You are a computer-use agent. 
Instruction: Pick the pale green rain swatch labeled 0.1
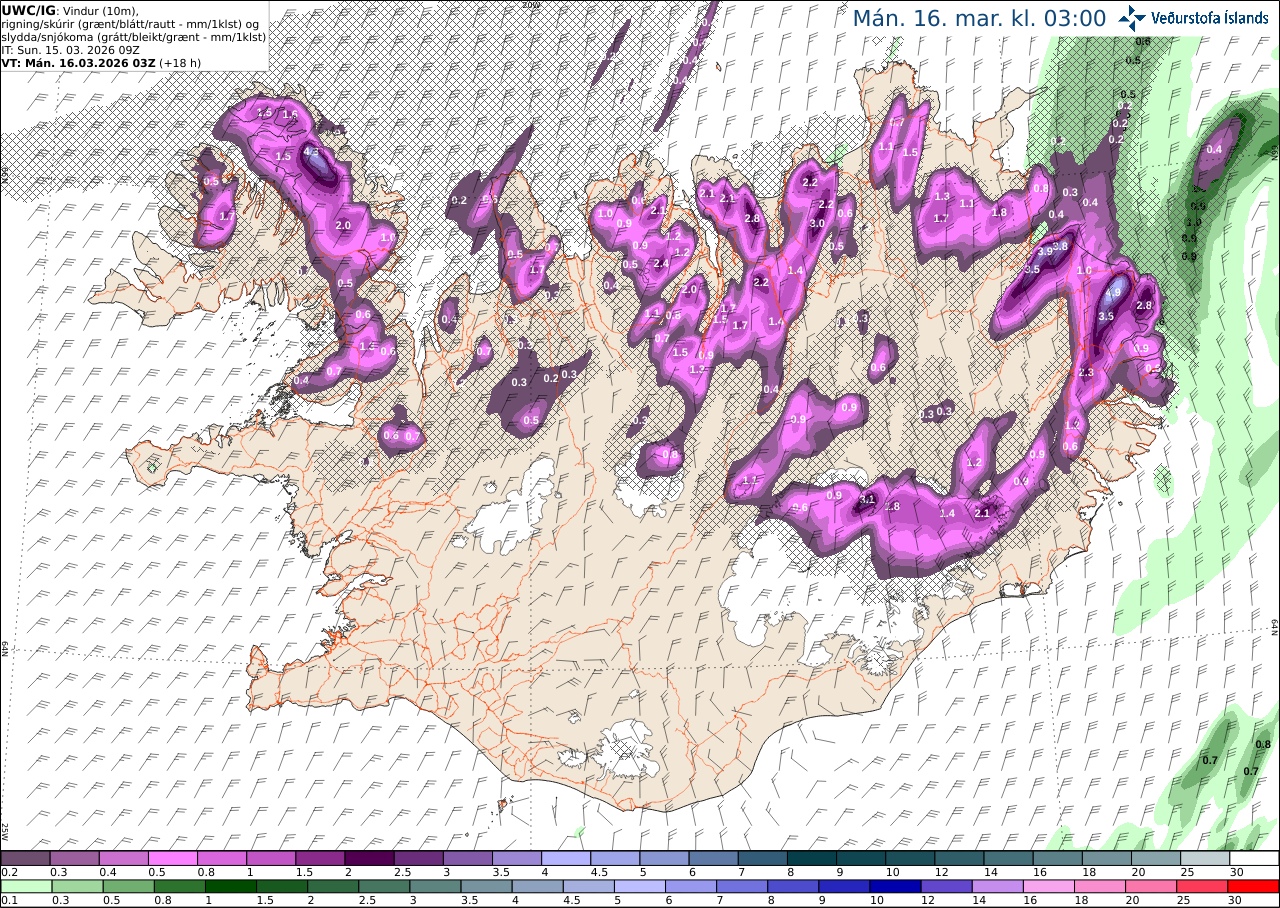(x=25, y=886)
